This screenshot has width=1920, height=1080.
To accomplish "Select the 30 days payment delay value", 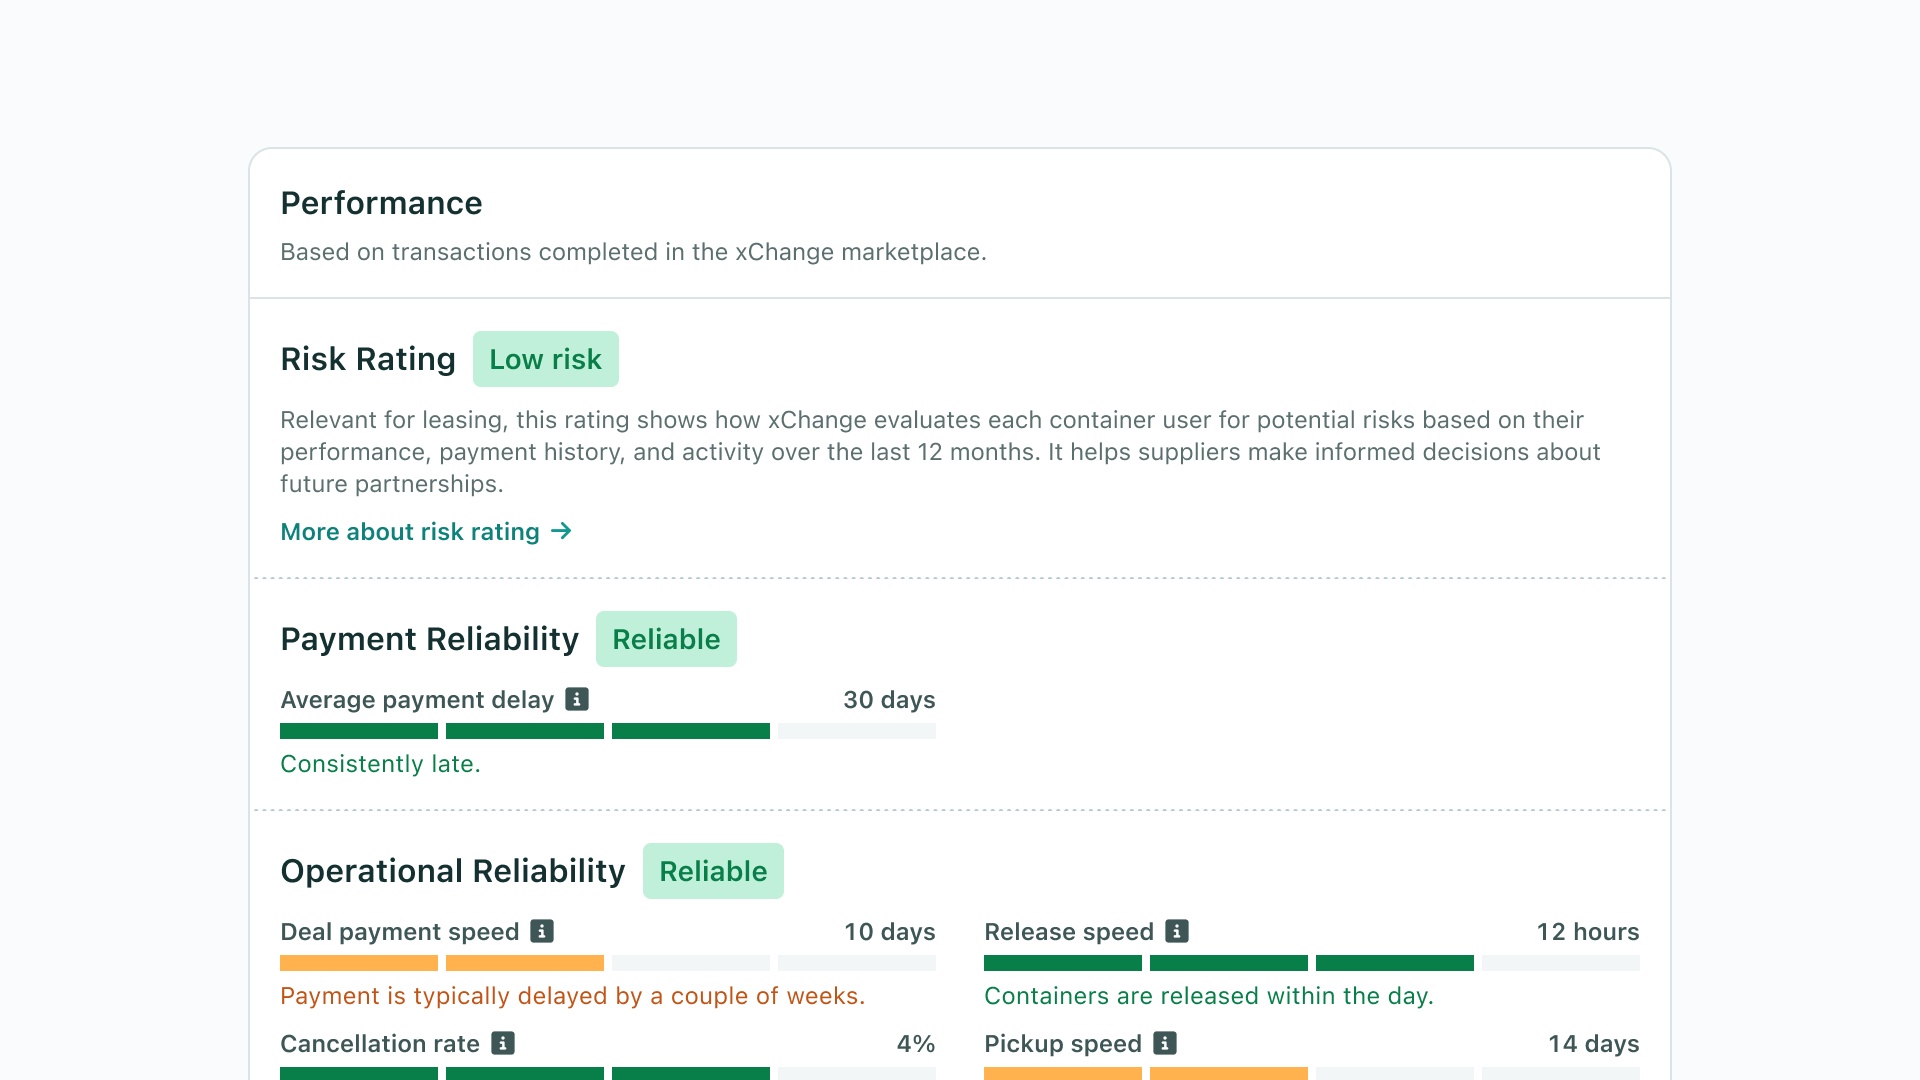I will 889,700.
